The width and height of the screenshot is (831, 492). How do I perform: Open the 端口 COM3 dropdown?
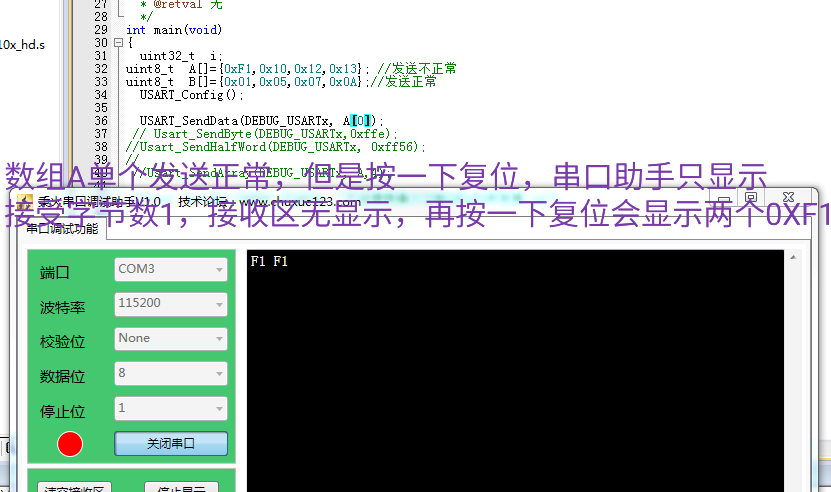pos(170,269)
